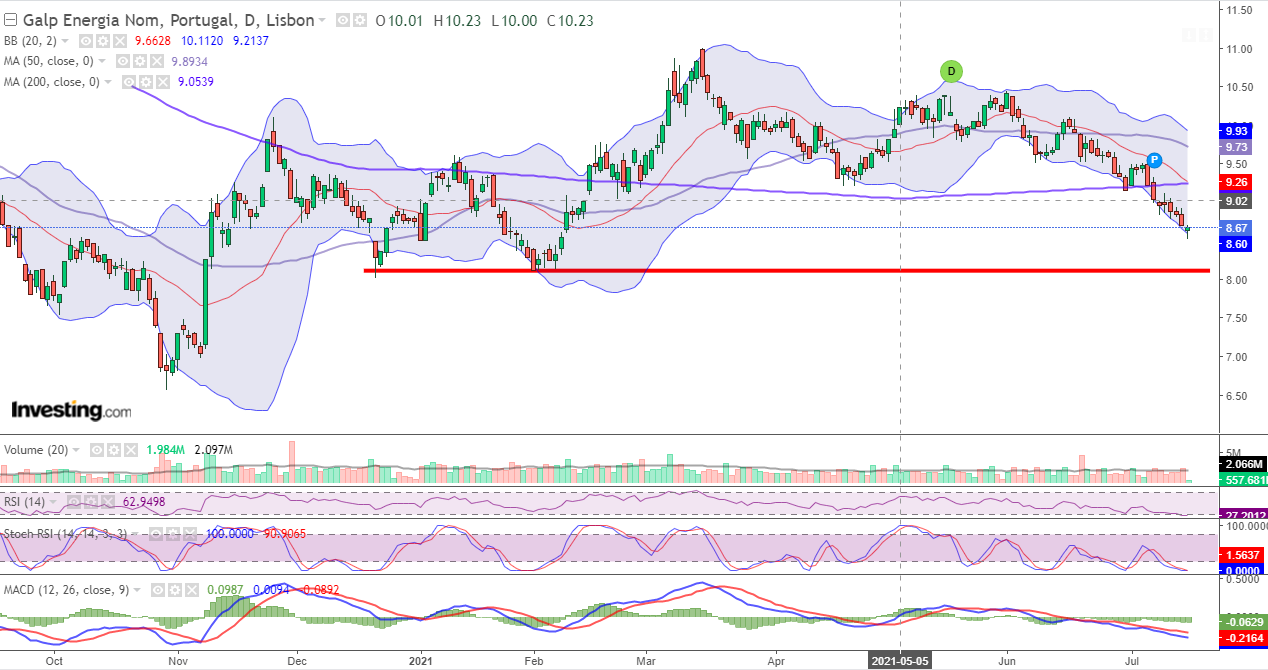Open MA (200, close, 0) dropdown
The image size is (1268, 670).
[x=108, y=81]
